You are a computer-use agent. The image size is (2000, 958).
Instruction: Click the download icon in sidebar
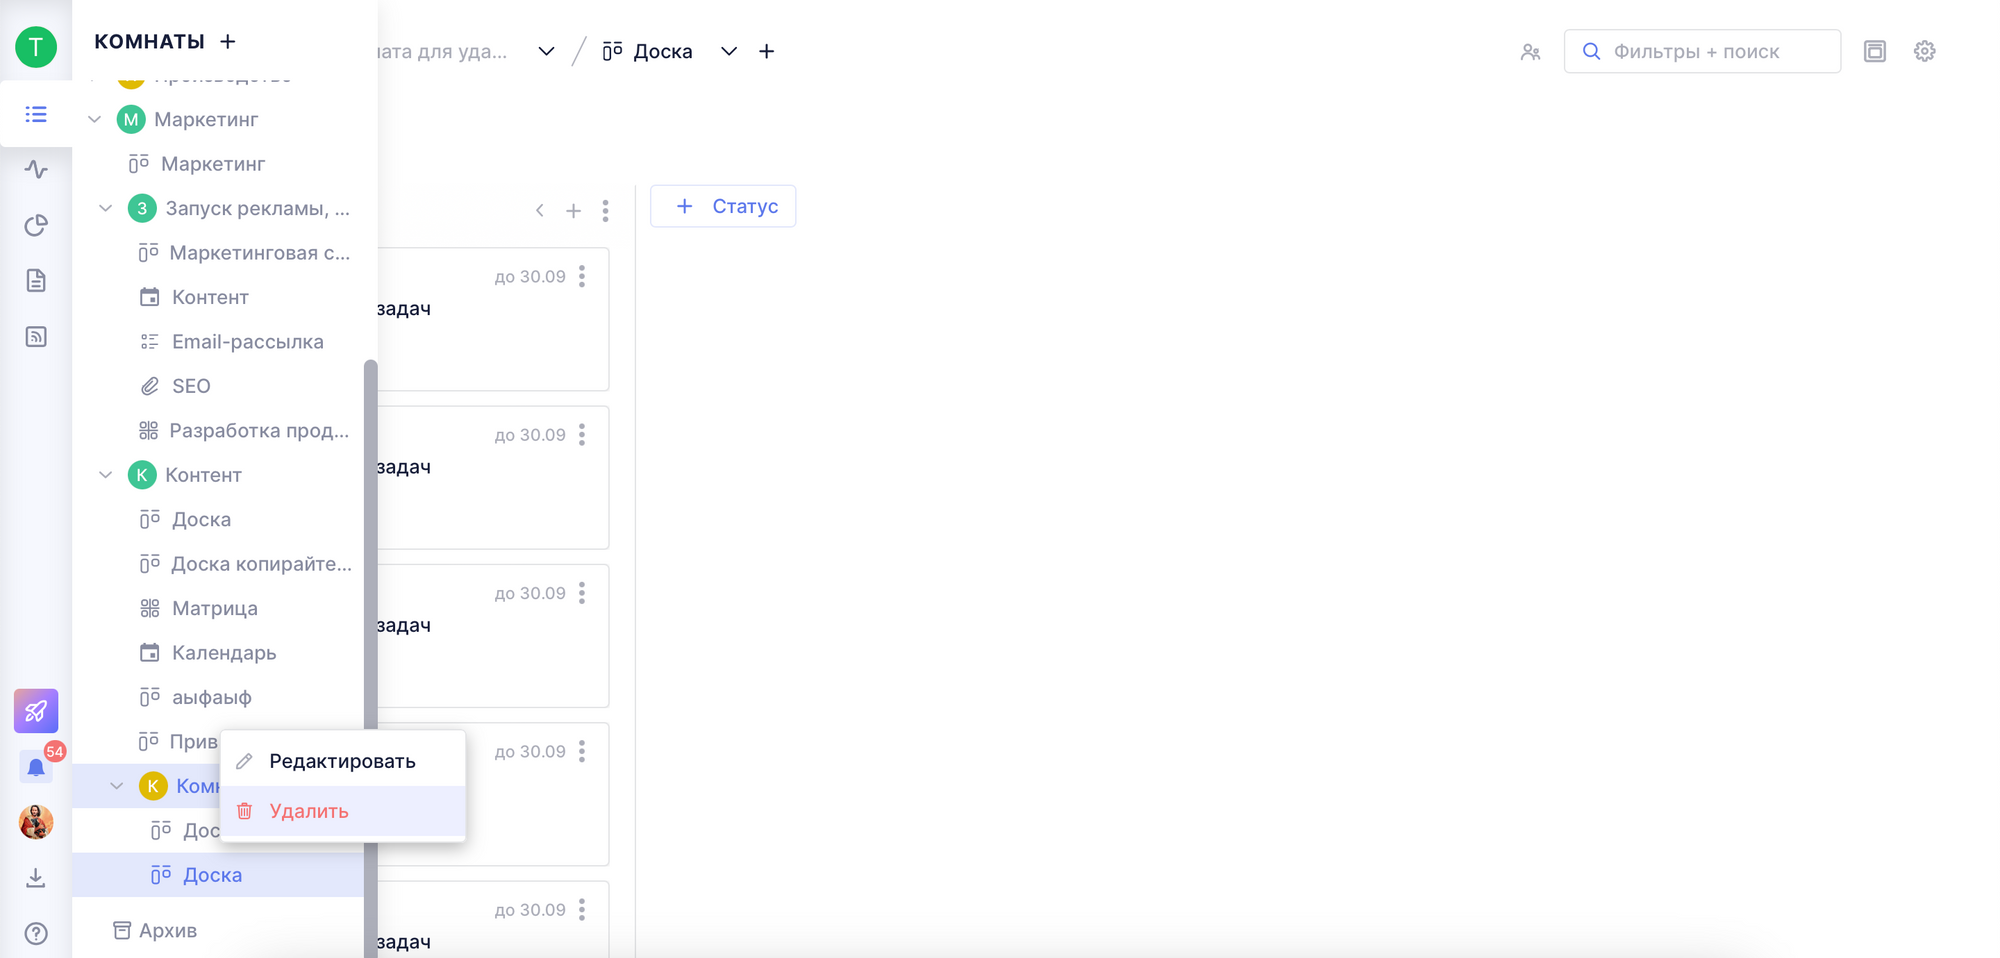(36, 878)
